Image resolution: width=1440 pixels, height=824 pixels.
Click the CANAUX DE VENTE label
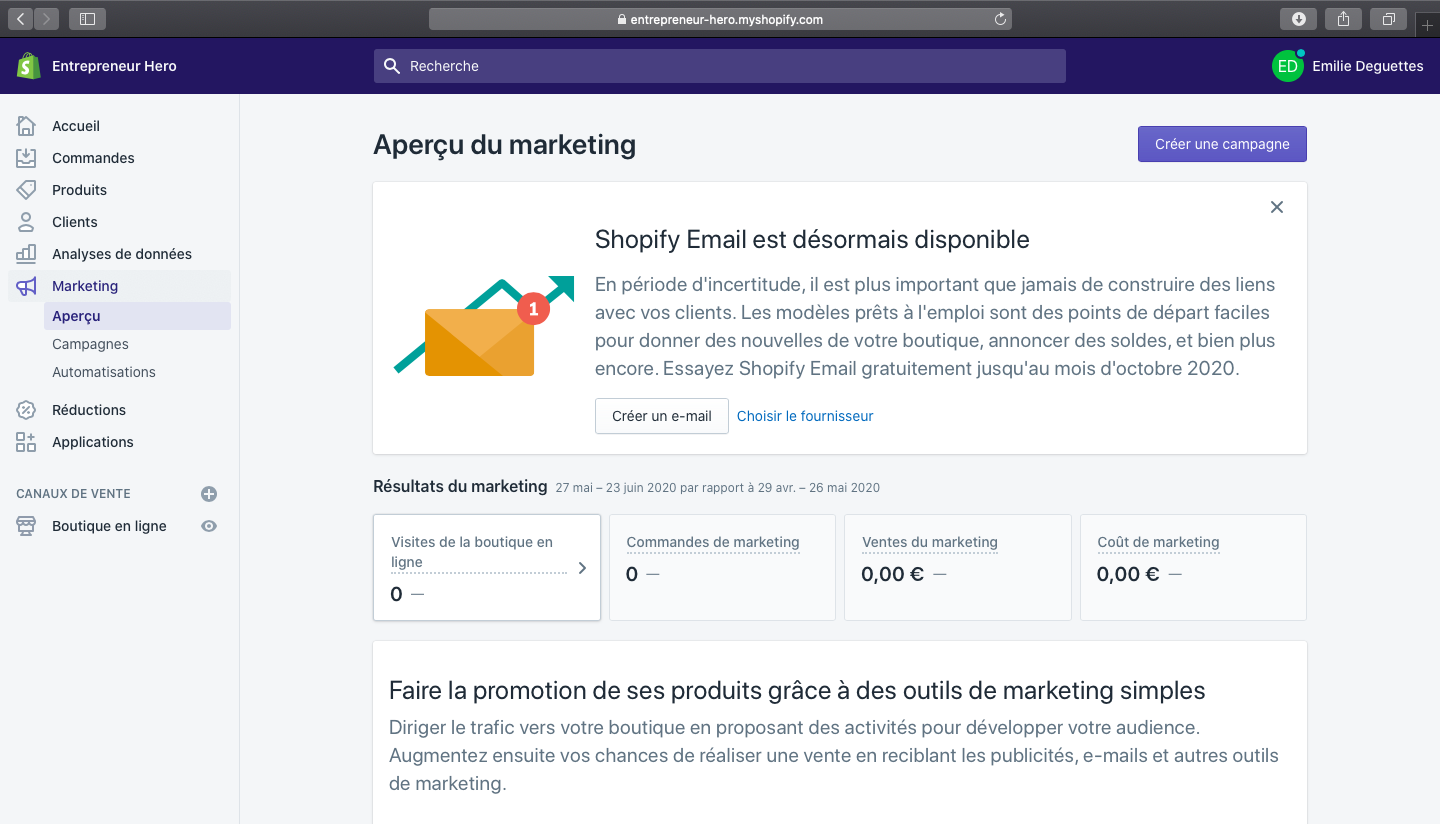(x=73, y=494)
